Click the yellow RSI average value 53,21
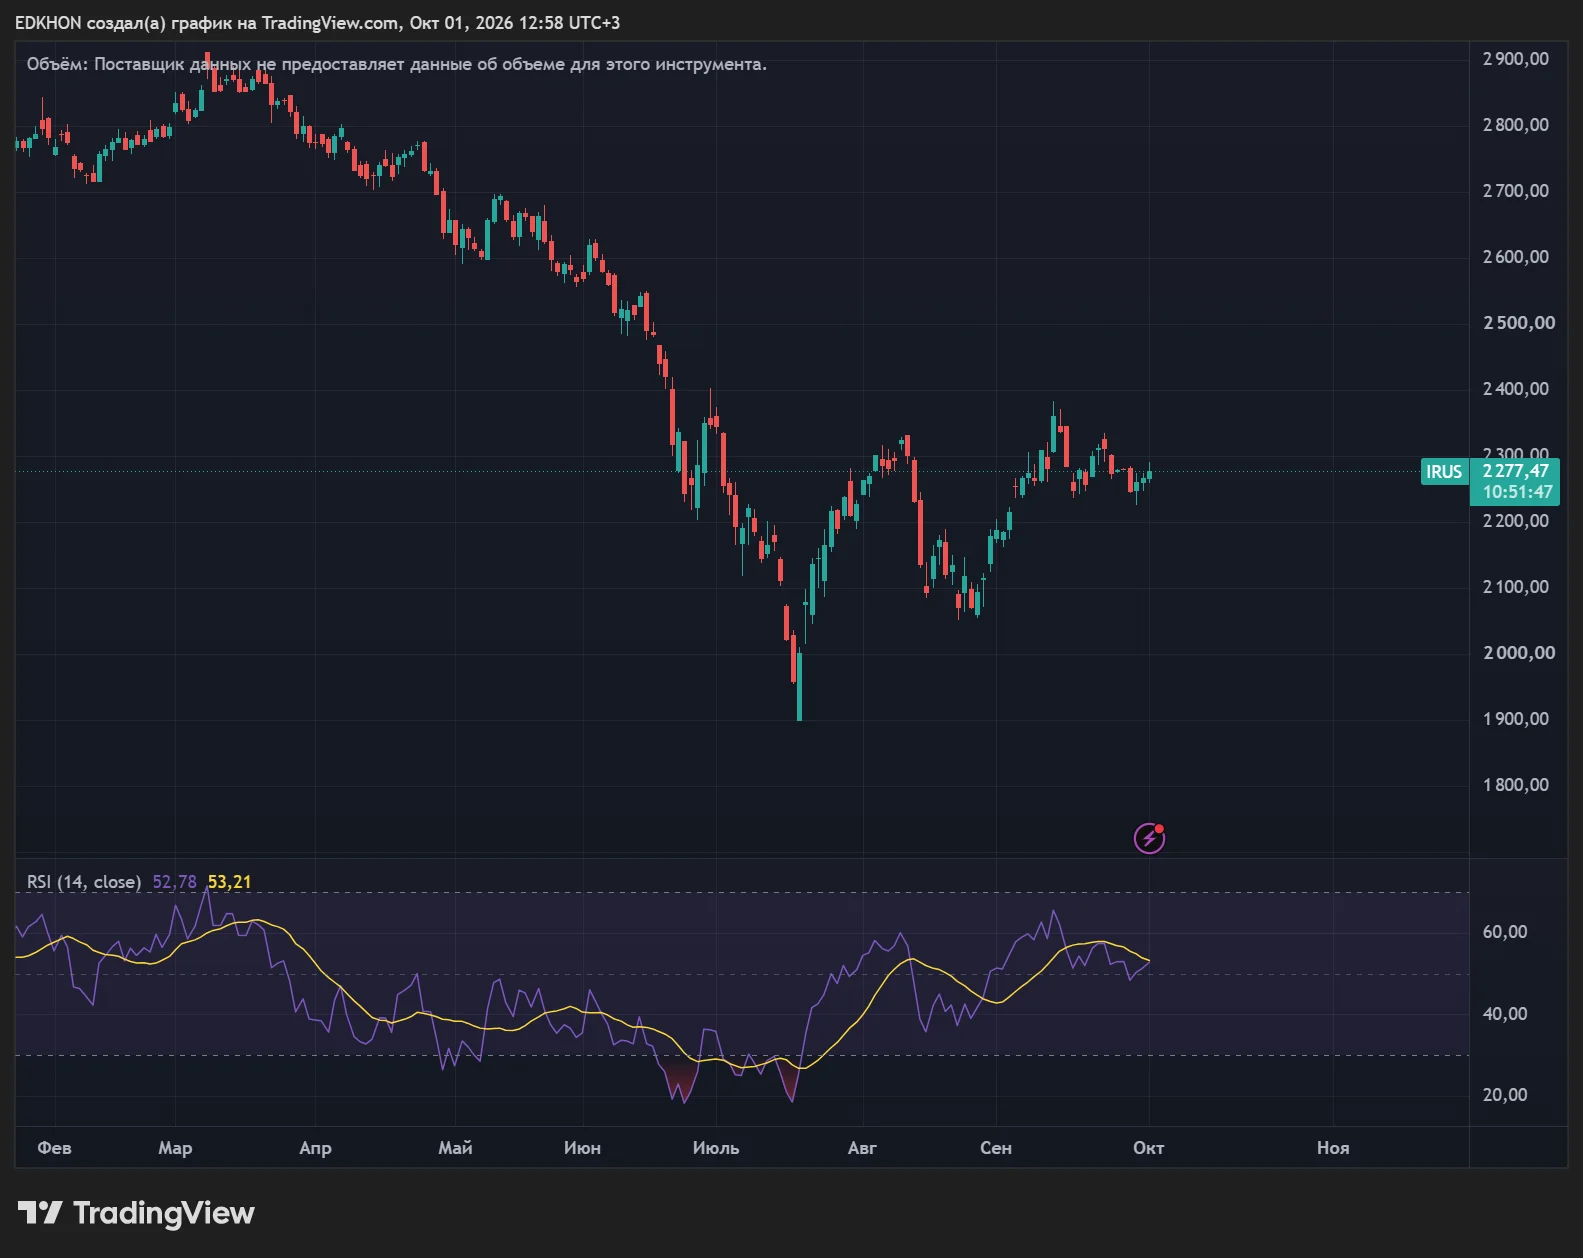This screenshot has width=1583, height=1258. (x=230, y=882)
